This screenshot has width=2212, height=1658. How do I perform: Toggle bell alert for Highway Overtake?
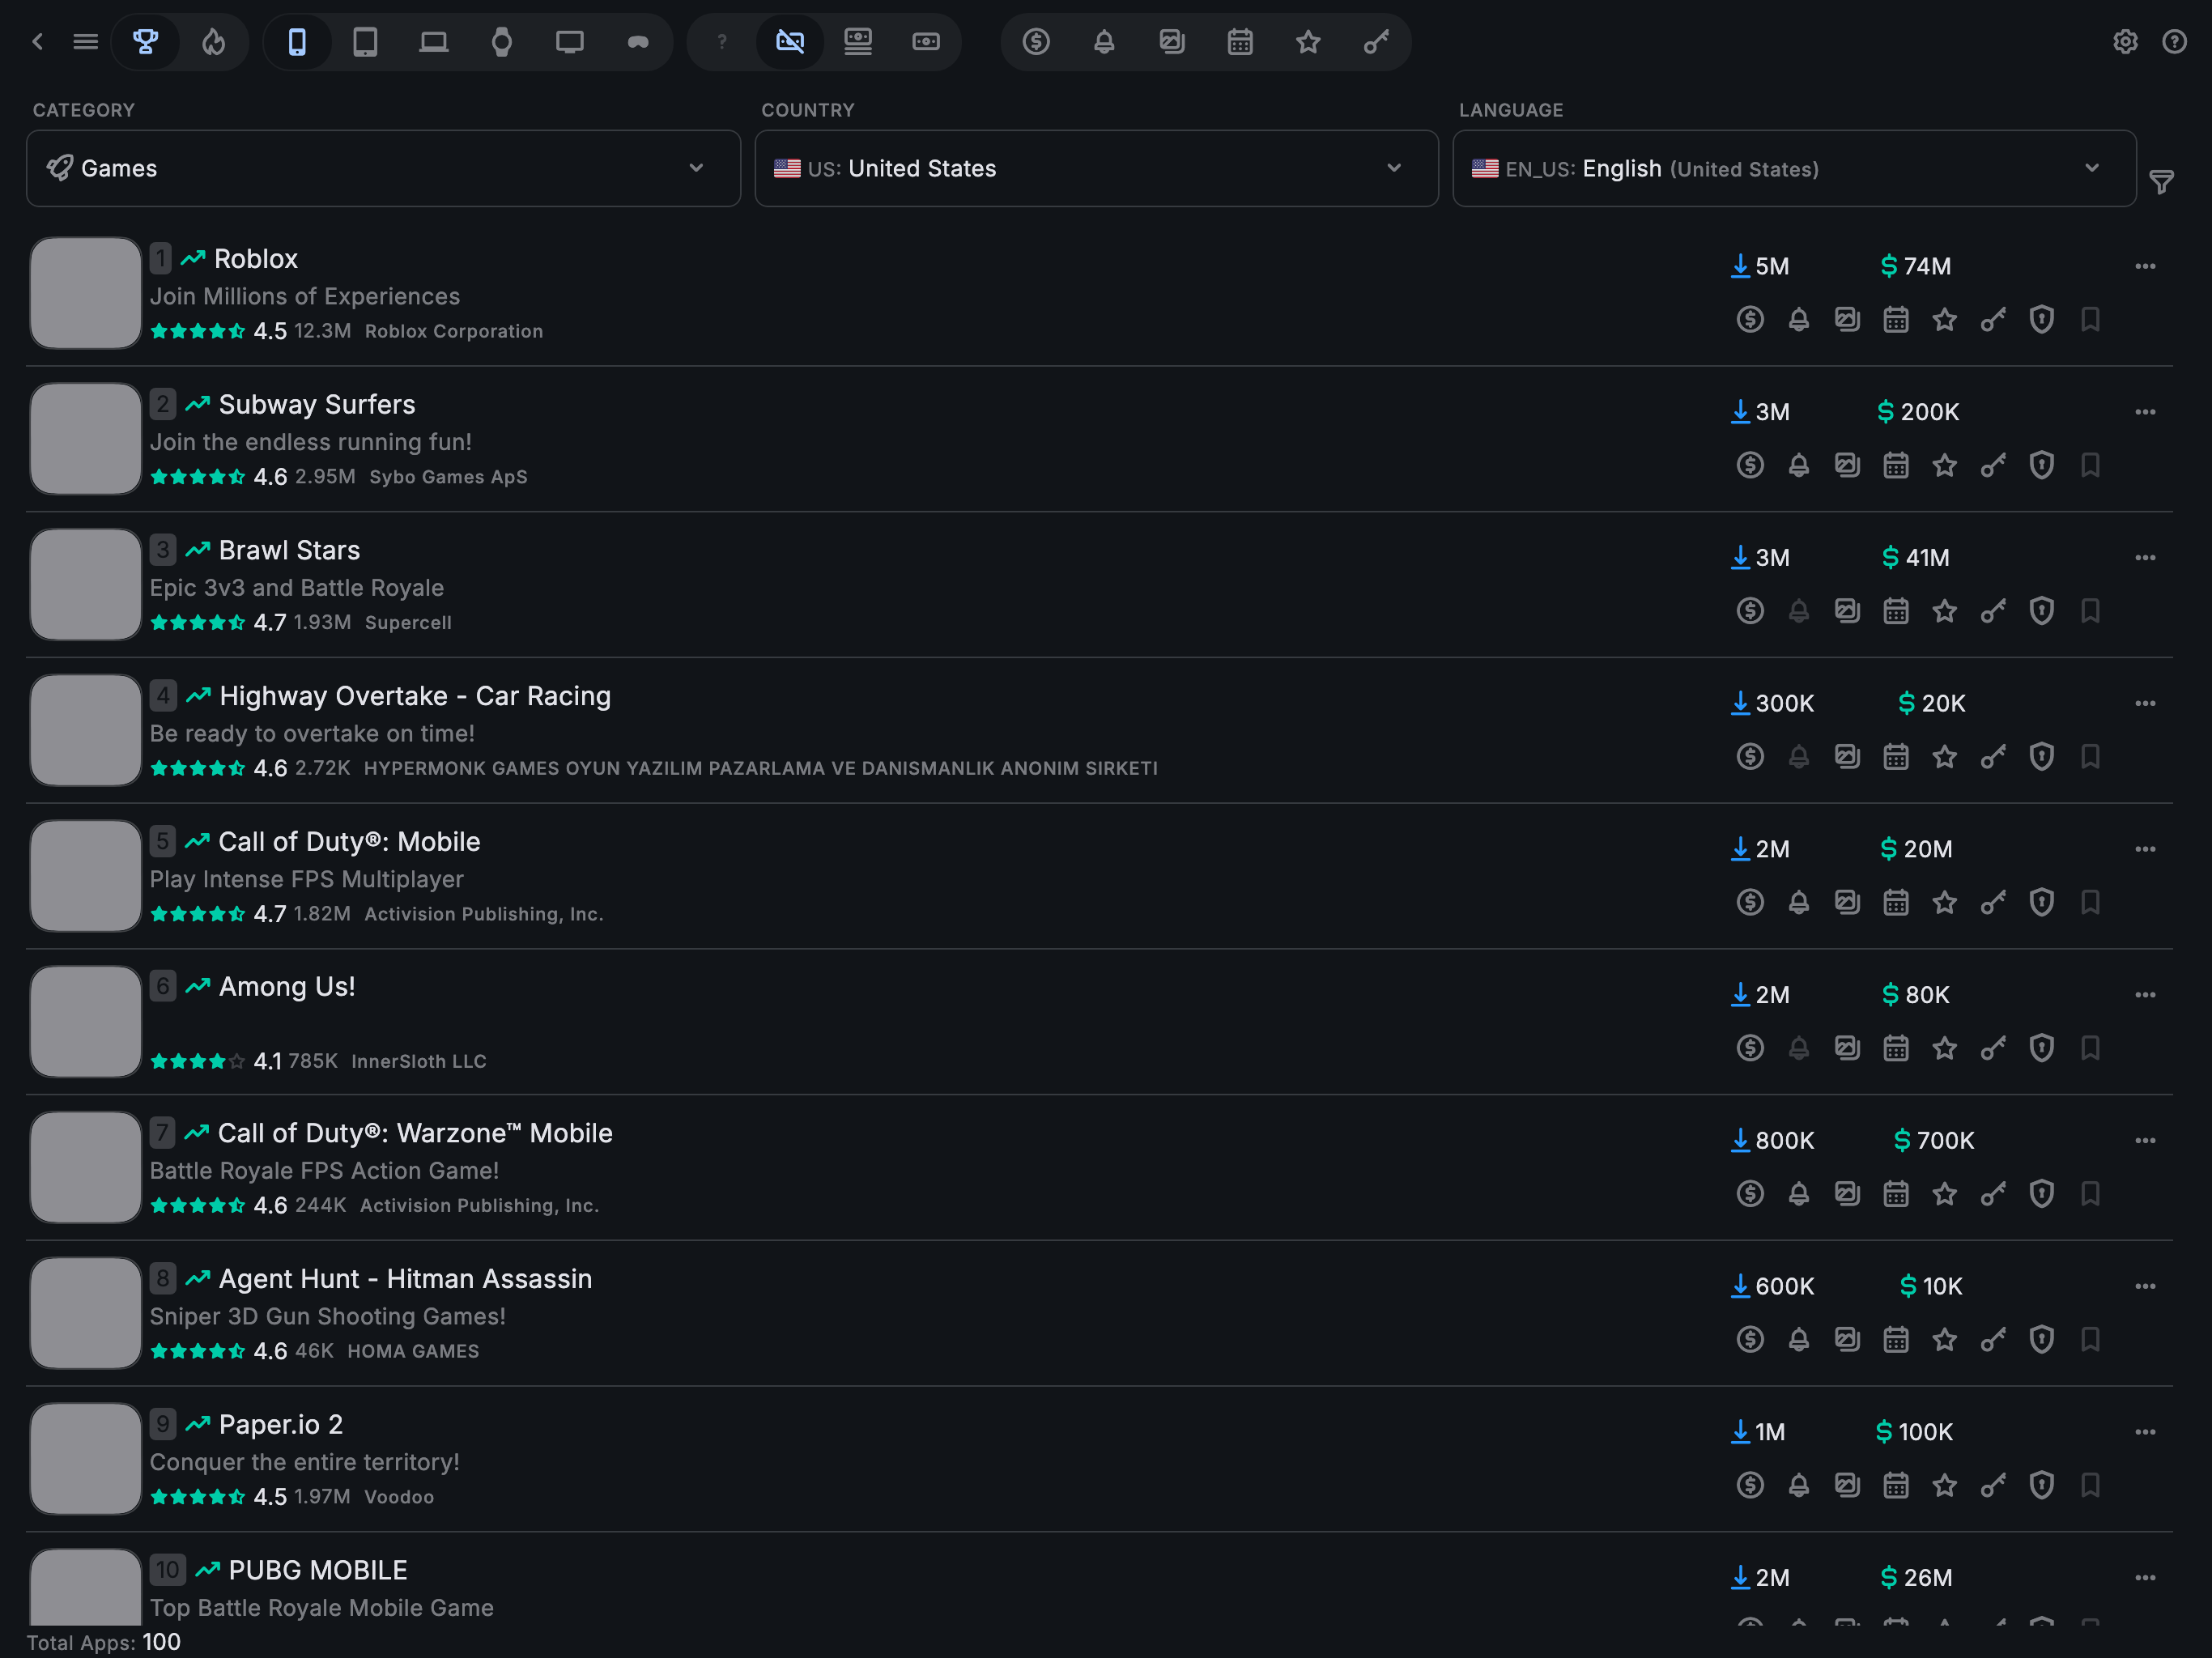[1798, 757]
